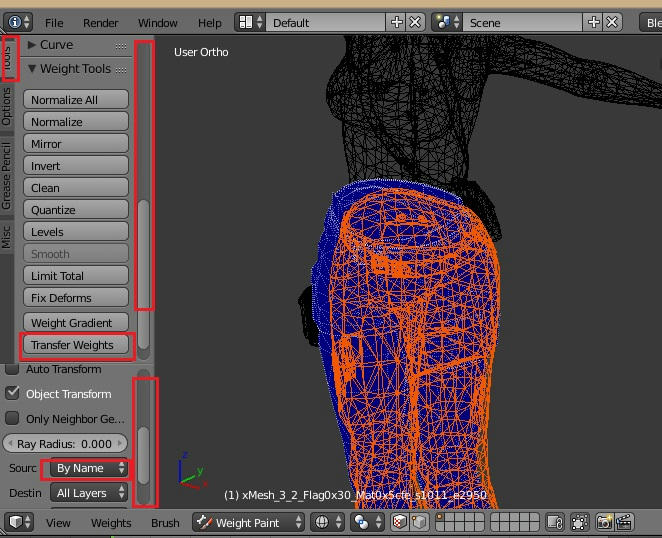Uncheck the Object Transform option
662x538 pixels.
13,394
